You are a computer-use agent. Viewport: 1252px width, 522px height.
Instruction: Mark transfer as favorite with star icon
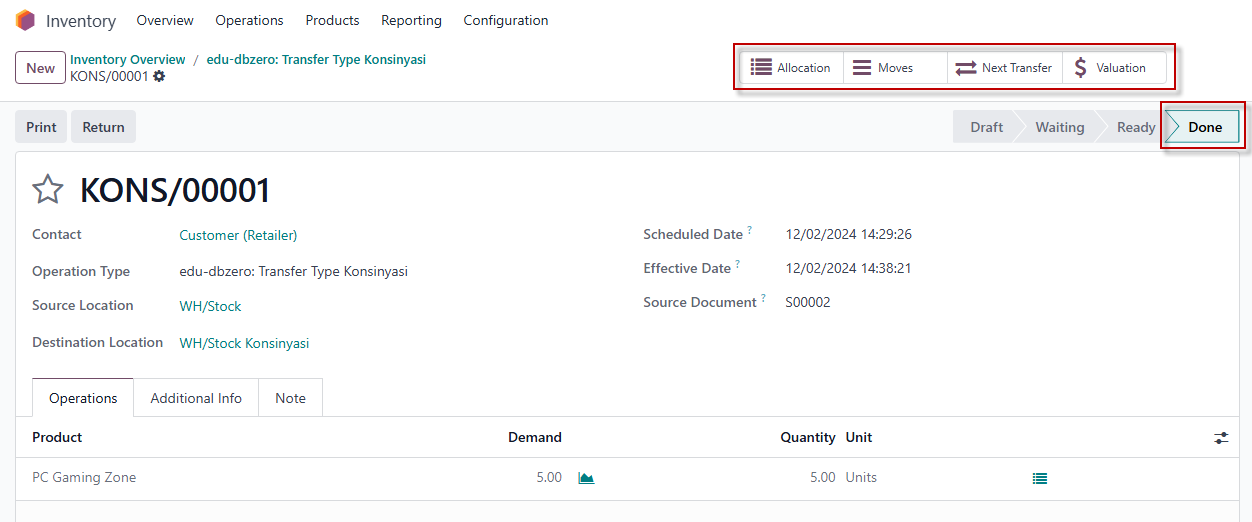[x=48, y=190]
